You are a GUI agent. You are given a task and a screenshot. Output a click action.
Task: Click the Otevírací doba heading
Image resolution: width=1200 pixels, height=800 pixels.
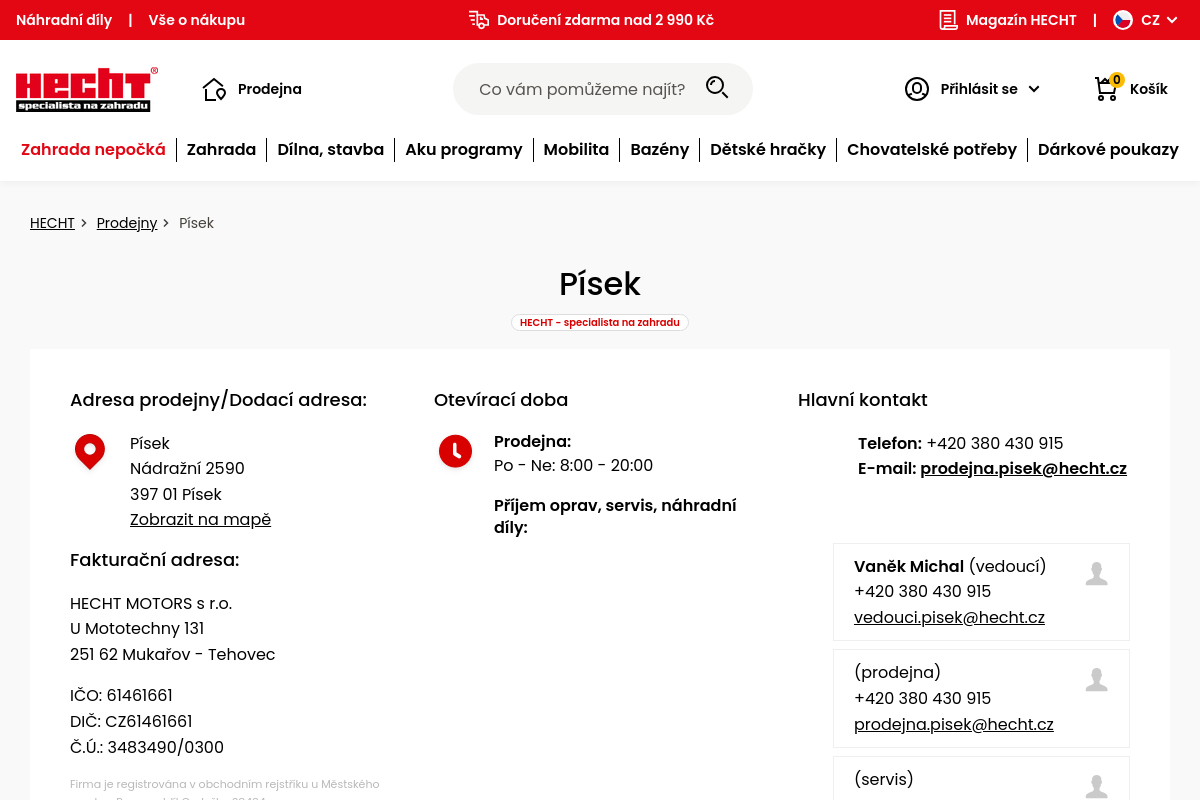[501, 400]
